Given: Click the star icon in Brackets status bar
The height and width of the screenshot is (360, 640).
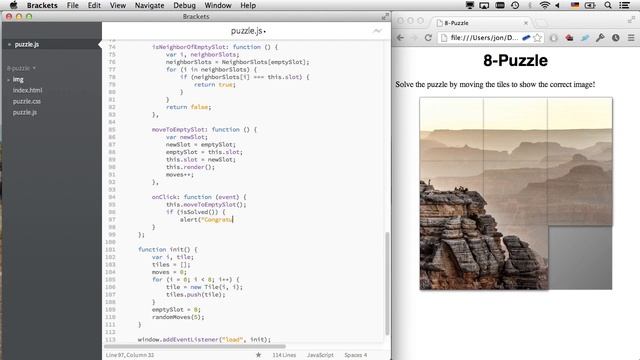Looking at the screenshot, I should [x=258, y=355].
